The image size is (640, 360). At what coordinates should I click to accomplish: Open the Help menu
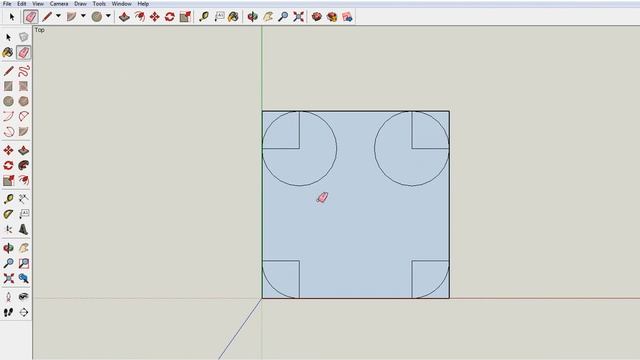pyautogui.click(x=143, y=4)
